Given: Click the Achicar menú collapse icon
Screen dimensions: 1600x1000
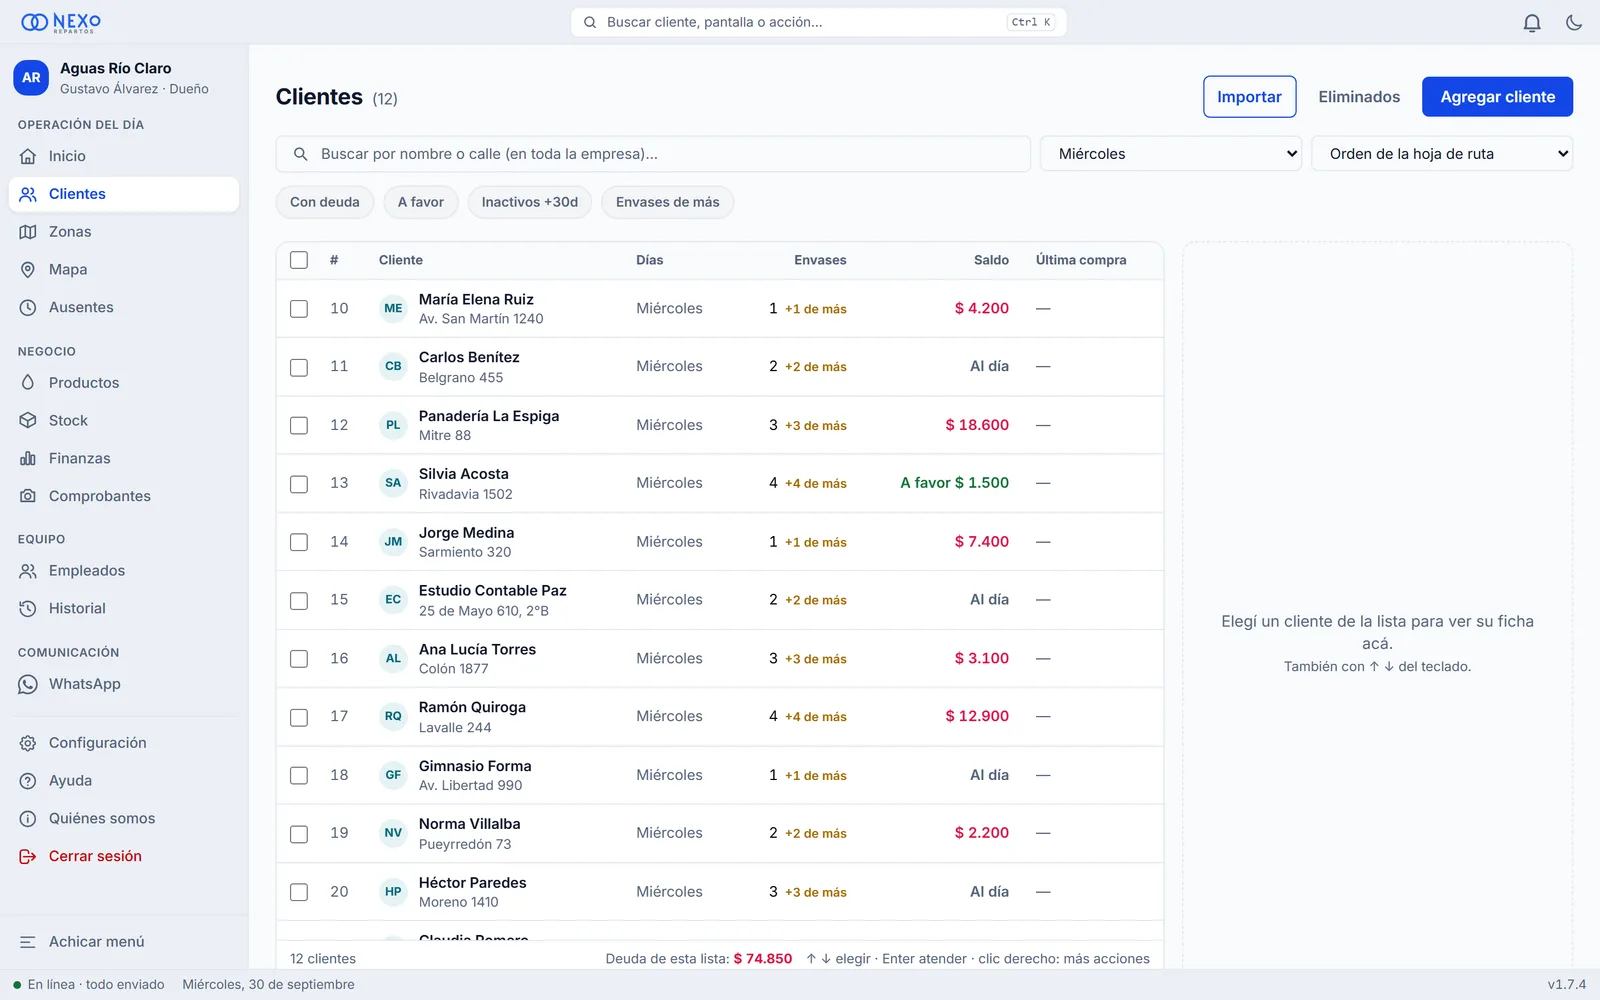Looking at the screenshot, I should pyautogui.click(x=28, y=942).
